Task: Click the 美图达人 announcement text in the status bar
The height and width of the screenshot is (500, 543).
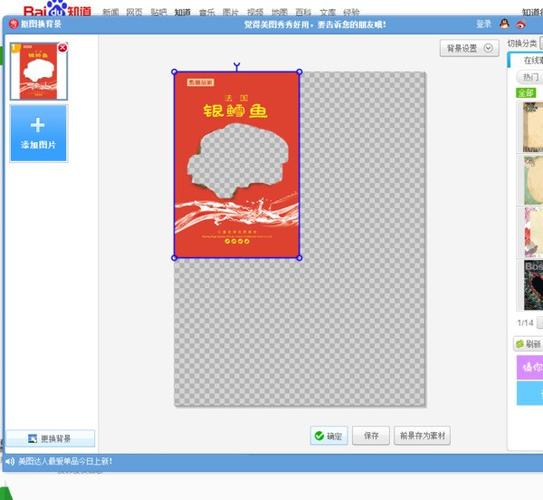Action: (65, 461)
